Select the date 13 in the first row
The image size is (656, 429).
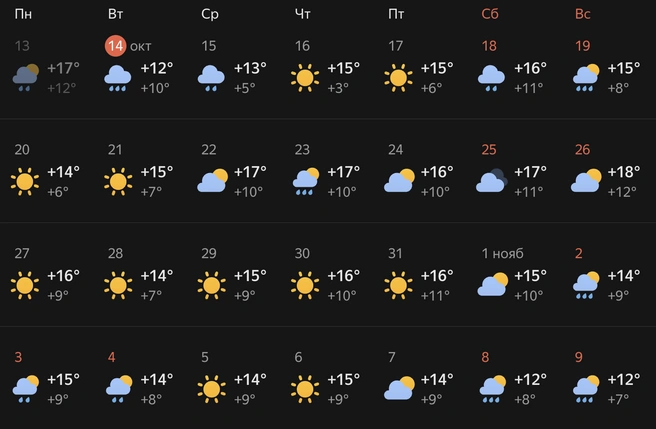pos(22,46)
